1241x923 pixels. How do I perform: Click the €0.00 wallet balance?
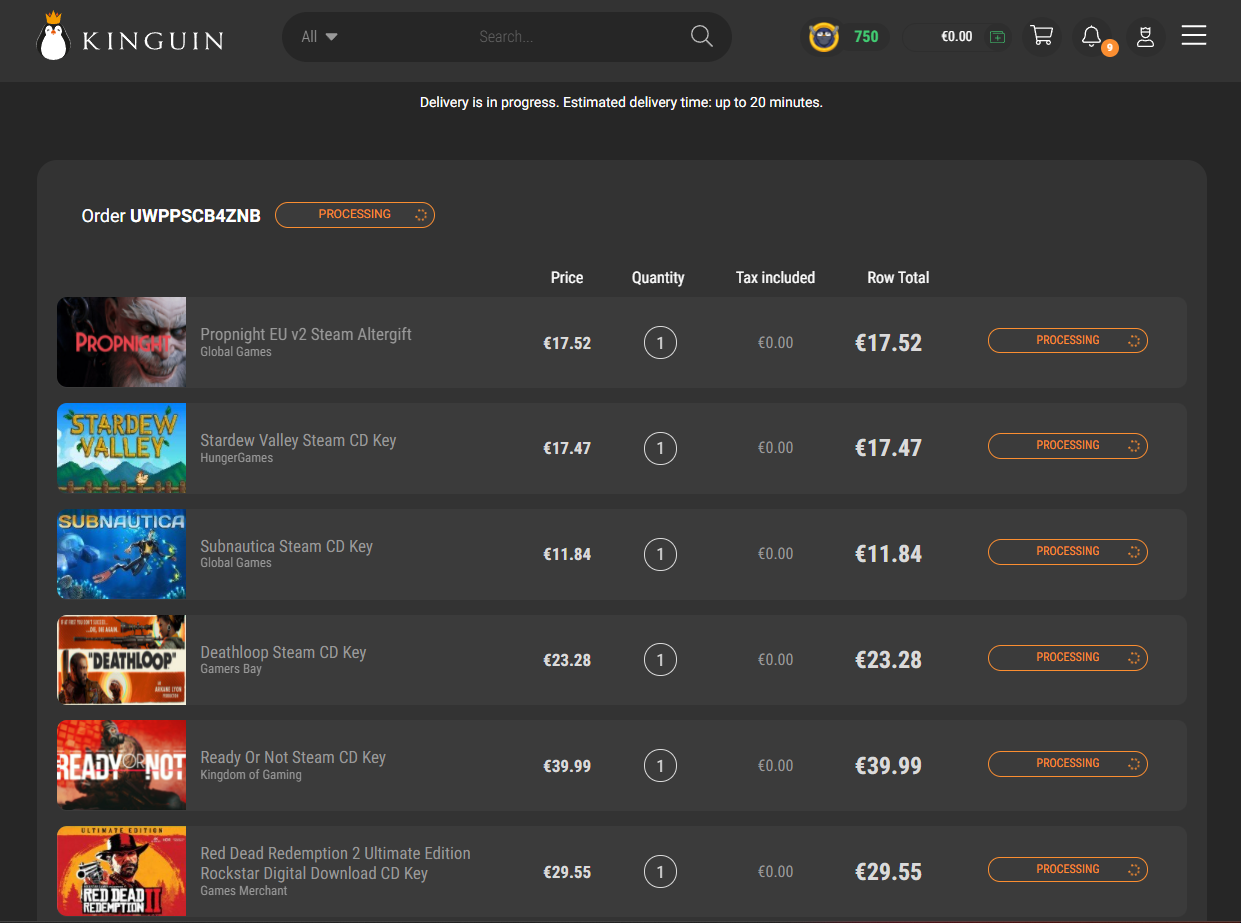click(957, 37)
